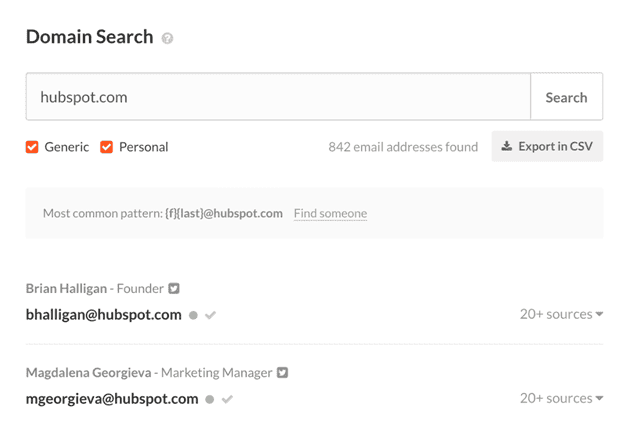Viewport: 628px width, 428px height.
Task: Click the confidence dot next to mgeorgieva@hubspot.com
Action: point(209,399)
